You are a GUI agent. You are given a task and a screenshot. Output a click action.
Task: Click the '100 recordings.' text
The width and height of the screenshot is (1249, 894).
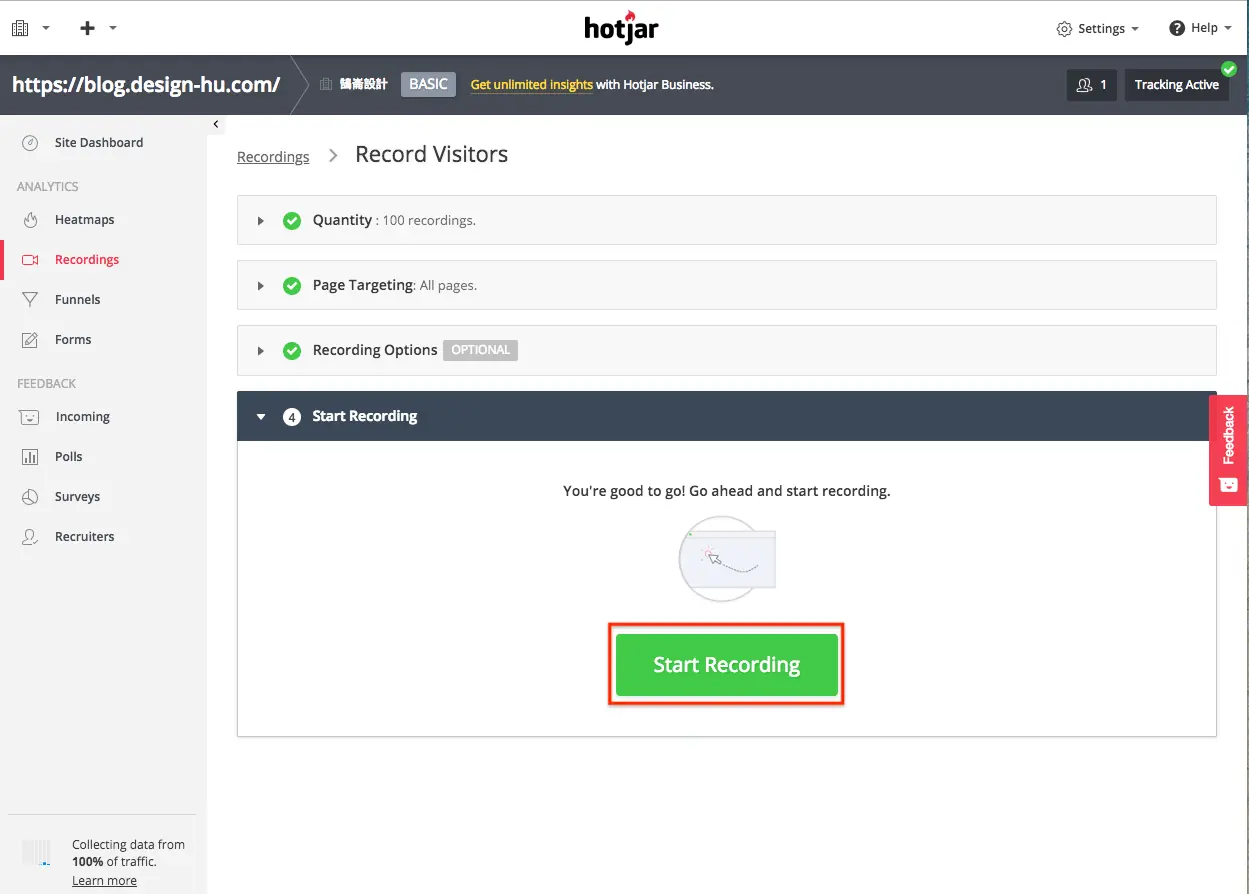(x=429, y=220)
